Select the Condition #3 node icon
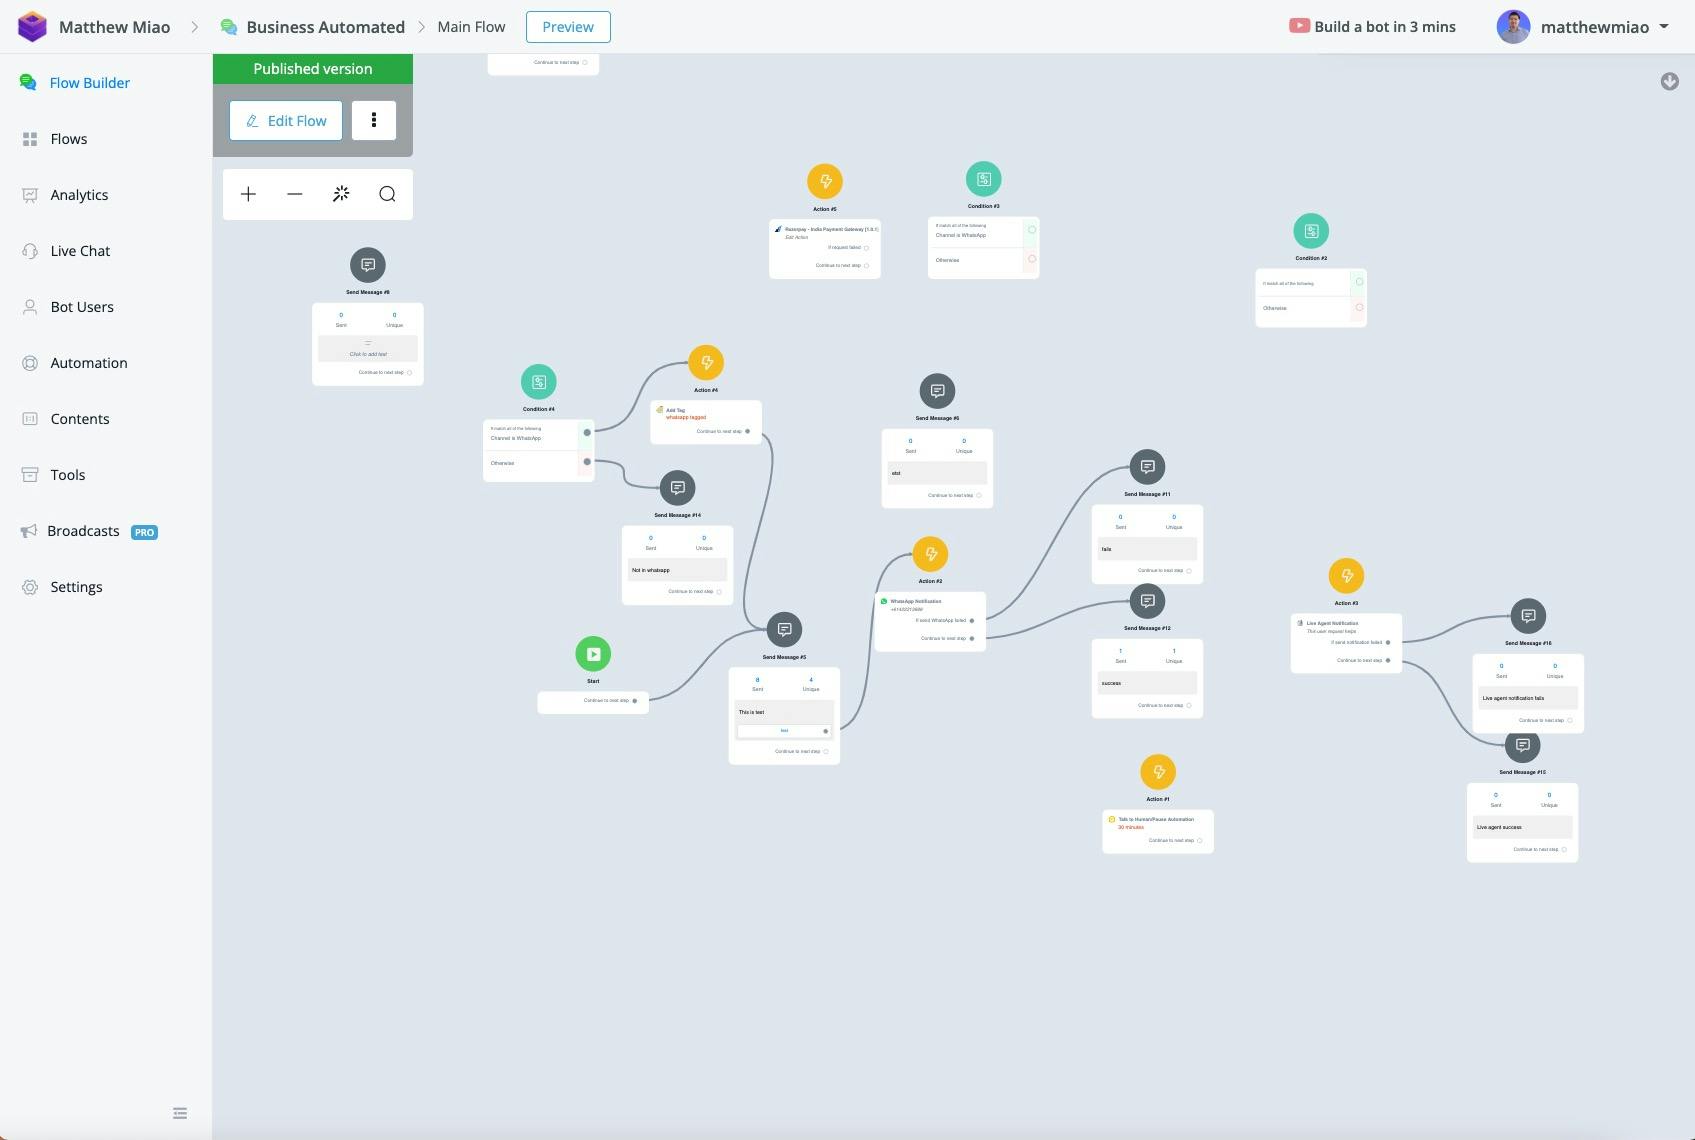 [983, 179]
